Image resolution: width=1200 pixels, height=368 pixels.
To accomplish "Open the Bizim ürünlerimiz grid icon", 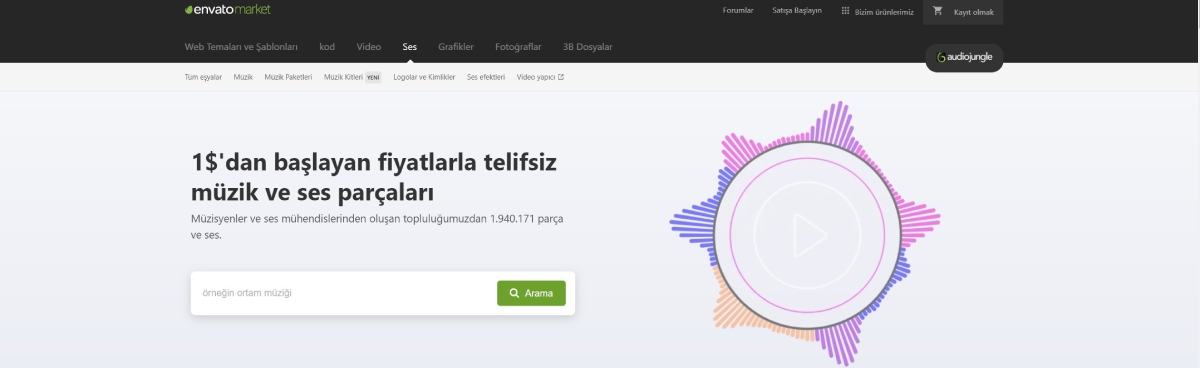I will click(x=845, y=11).
